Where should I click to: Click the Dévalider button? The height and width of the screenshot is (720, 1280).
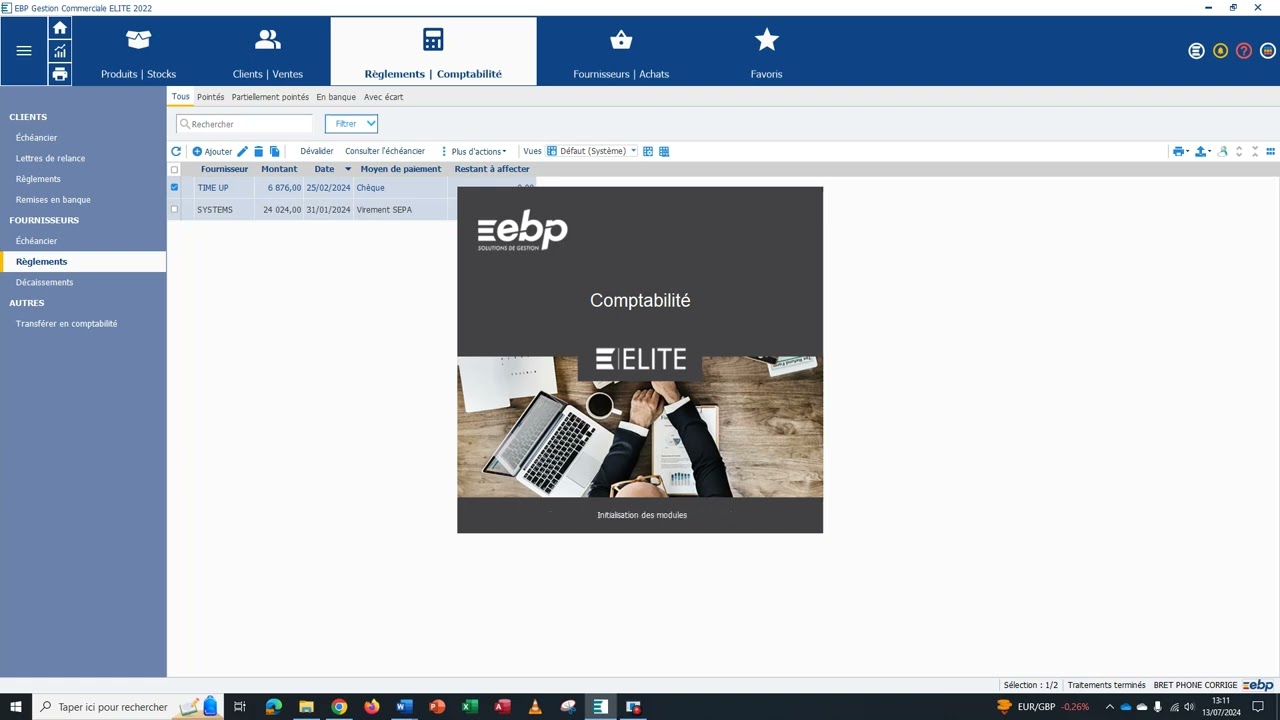coord(317,151)
